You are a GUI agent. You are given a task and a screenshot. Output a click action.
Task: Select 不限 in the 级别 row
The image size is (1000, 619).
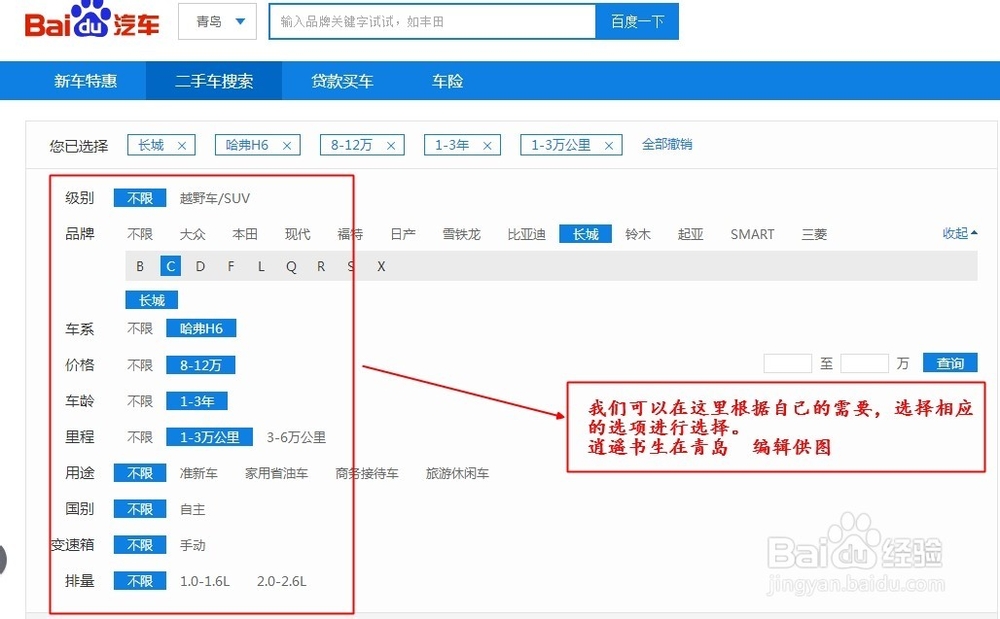[x=140, y=198]
